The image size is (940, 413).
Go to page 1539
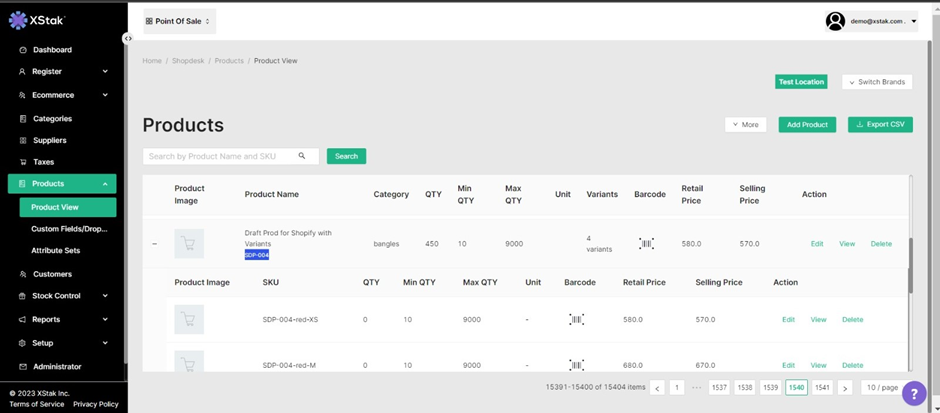pos(770,387)
